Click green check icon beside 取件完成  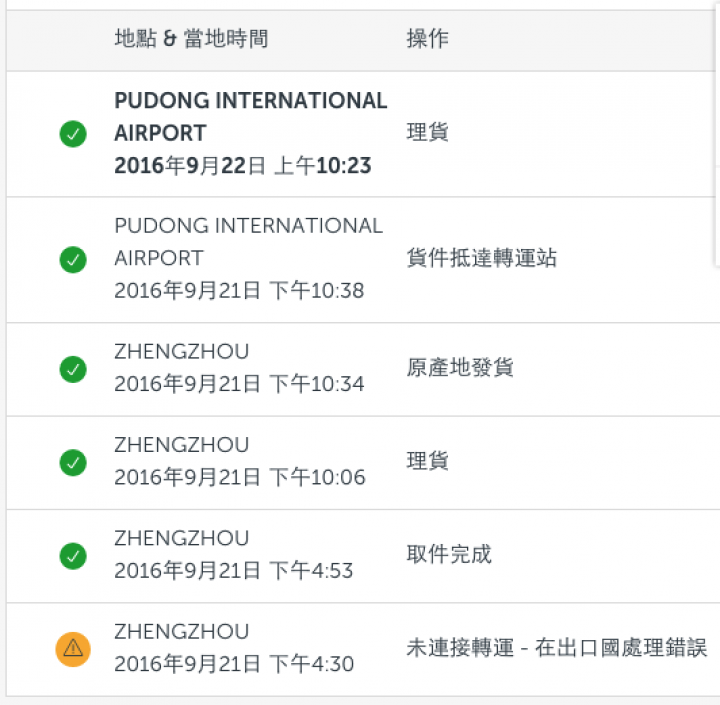click(73, 556)
